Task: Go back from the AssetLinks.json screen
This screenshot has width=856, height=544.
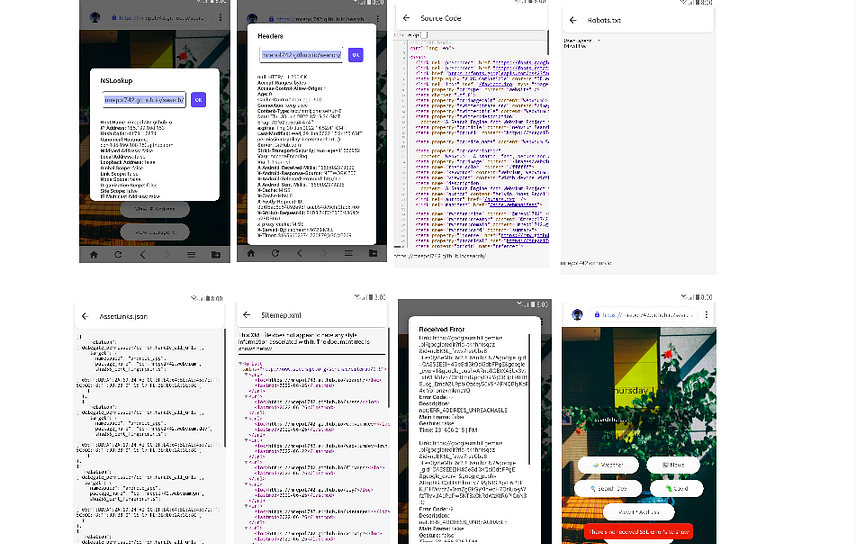Action: coord(85,316)
